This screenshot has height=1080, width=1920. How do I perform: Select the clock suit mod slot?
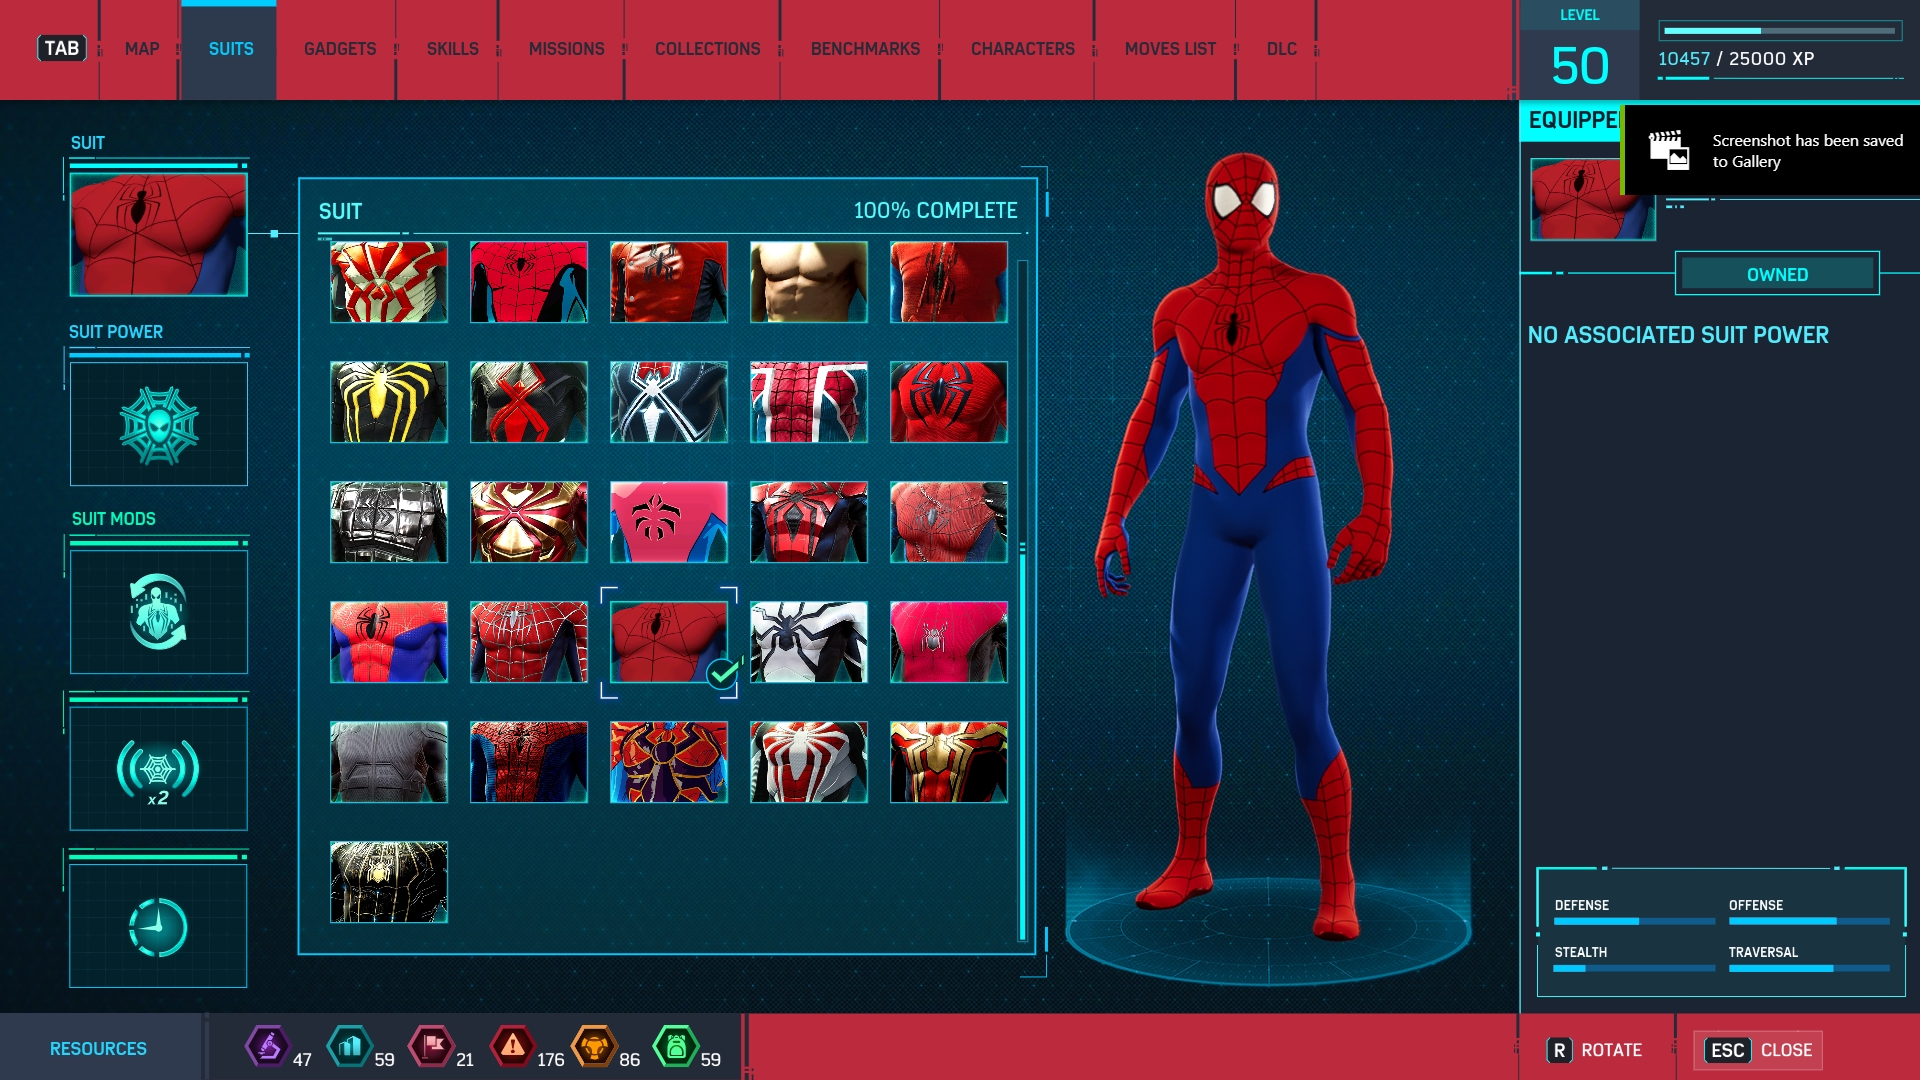click(158, 926)
